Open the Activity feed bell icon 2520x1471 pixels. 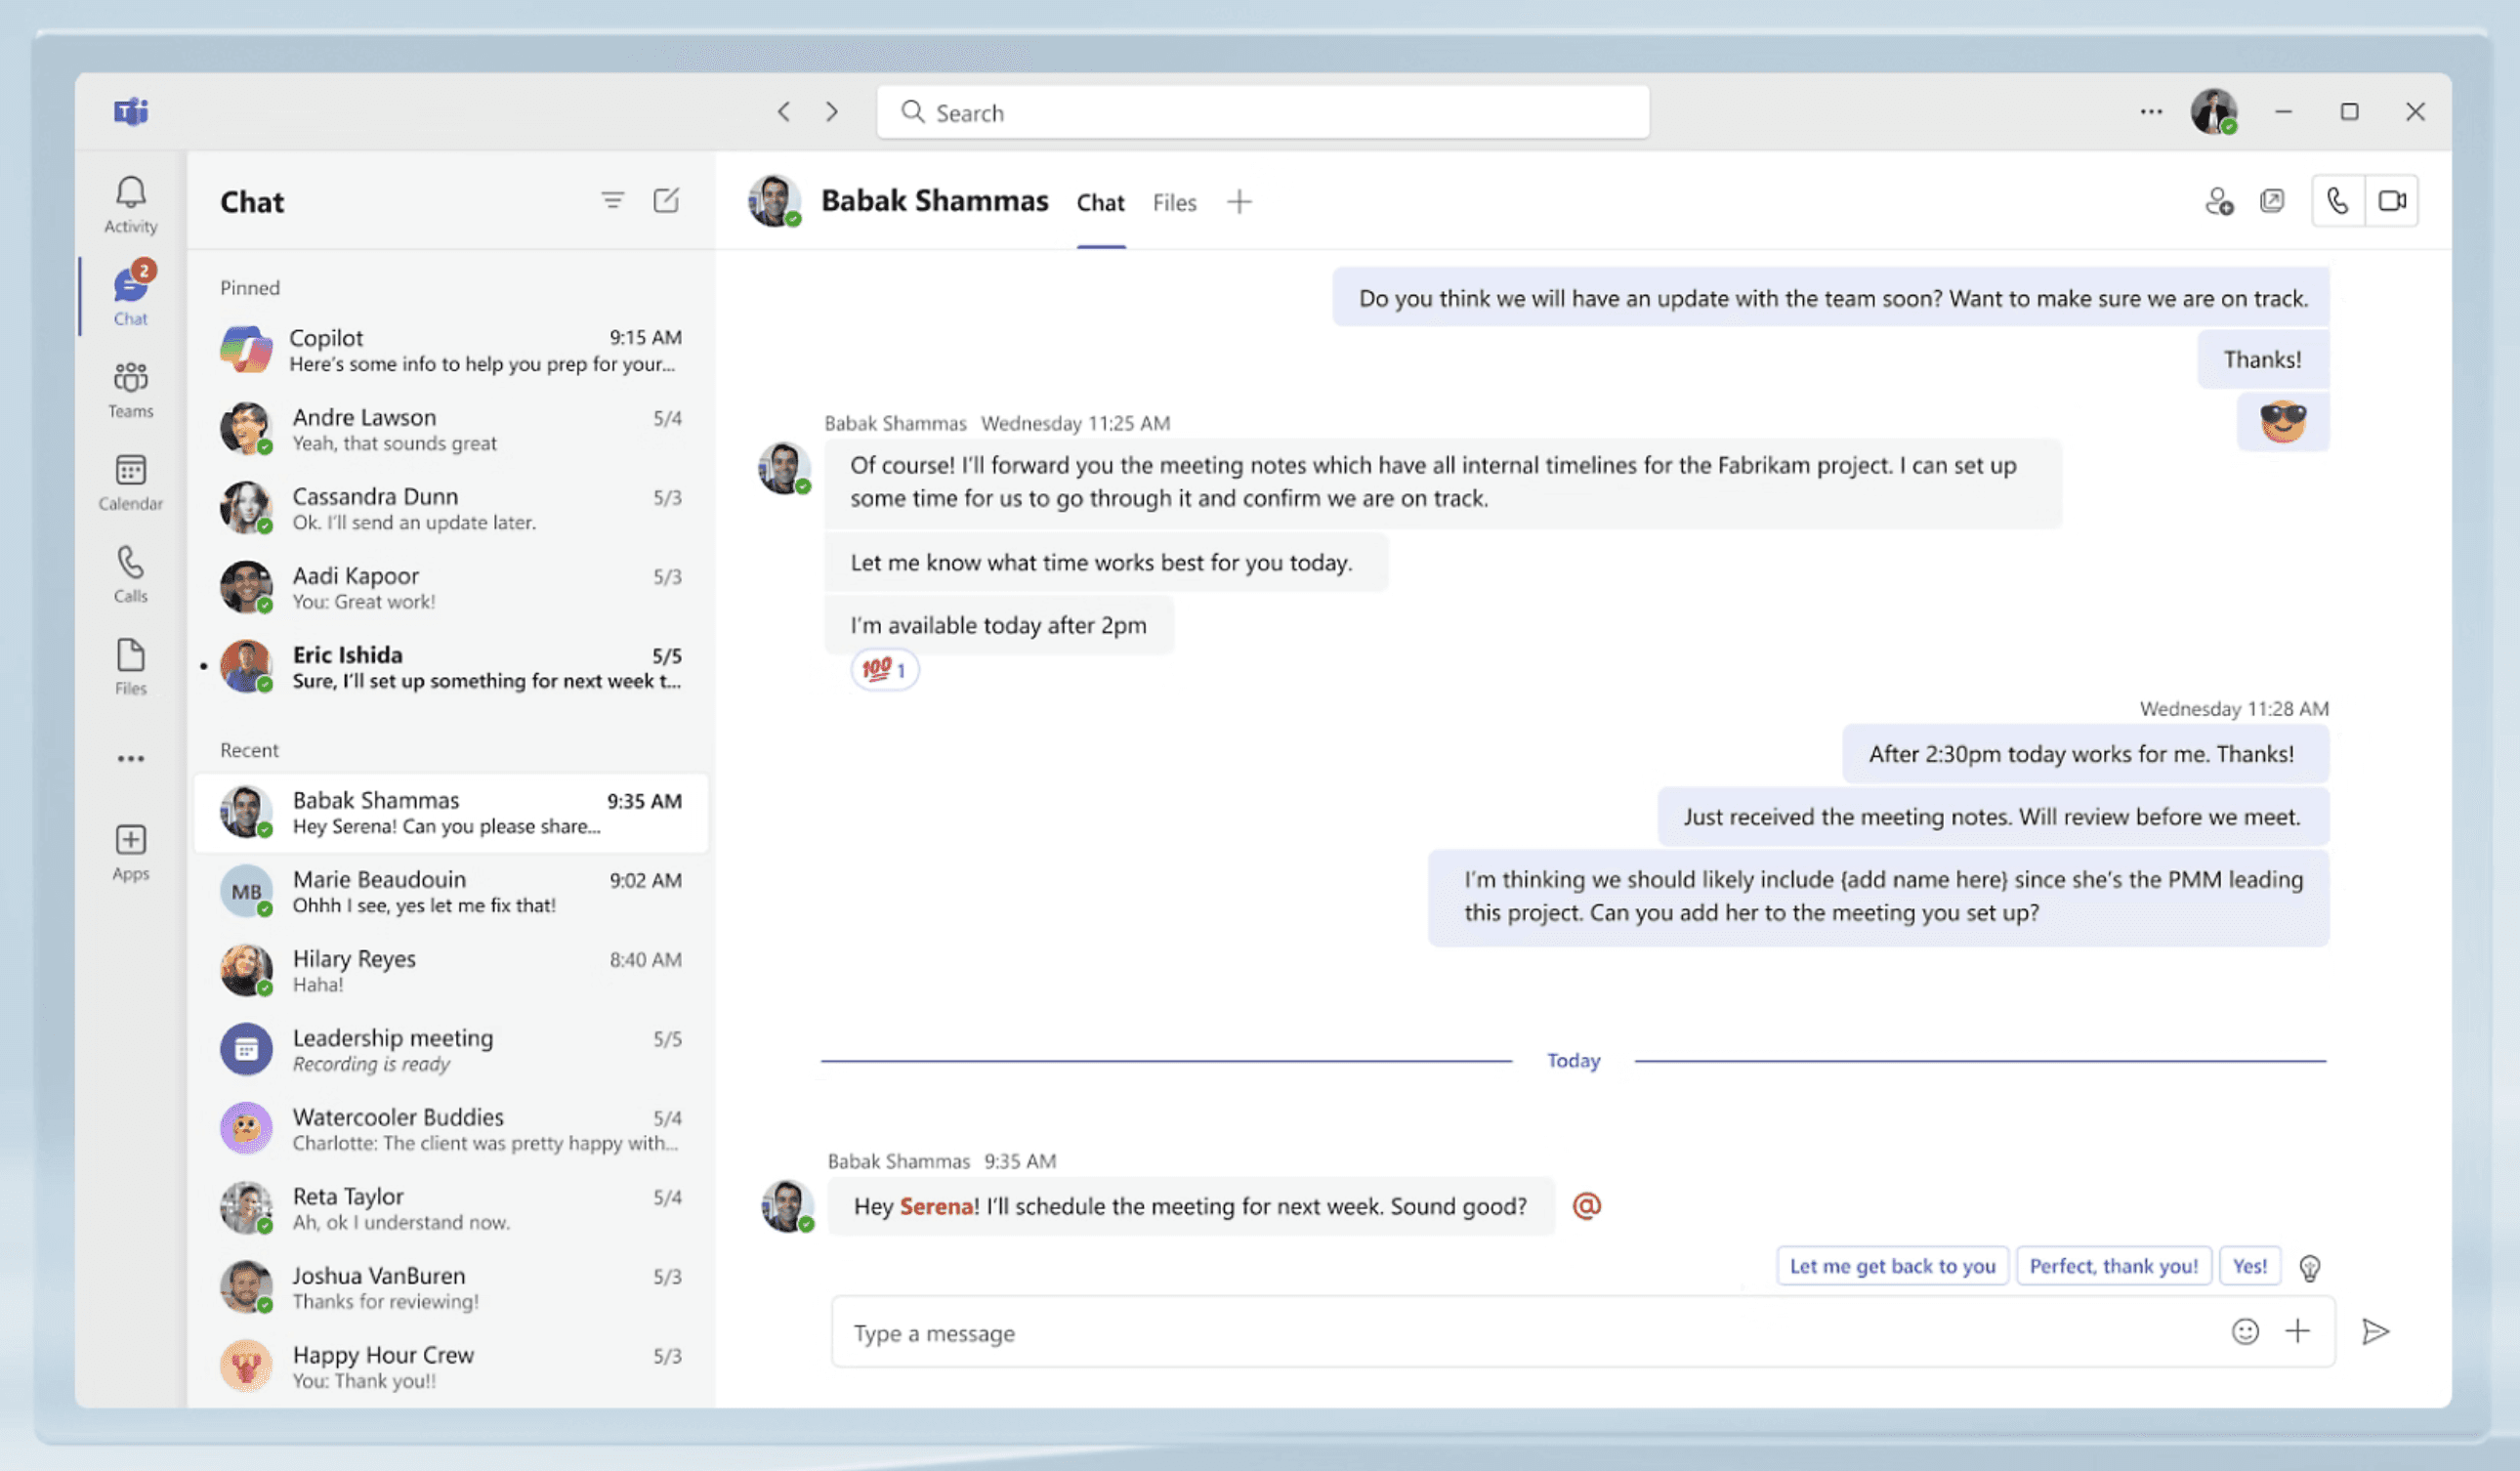pos(130,204)
